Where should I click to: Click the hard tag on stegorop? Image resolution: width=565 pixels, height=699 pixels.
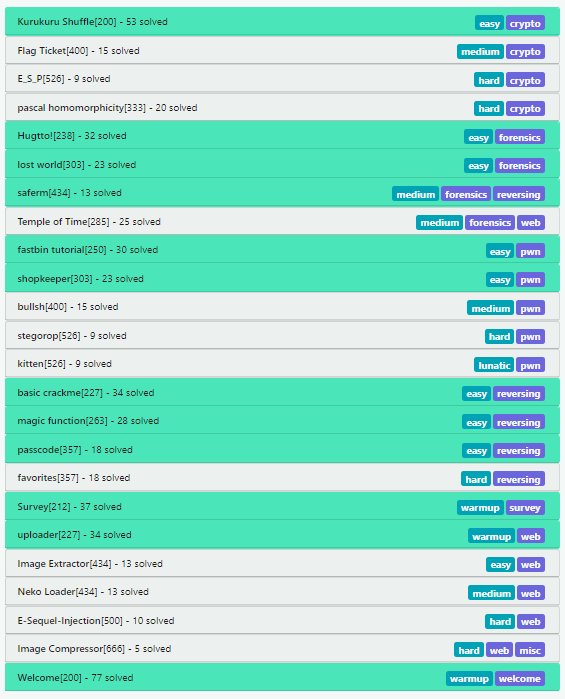tap(499, 337)
